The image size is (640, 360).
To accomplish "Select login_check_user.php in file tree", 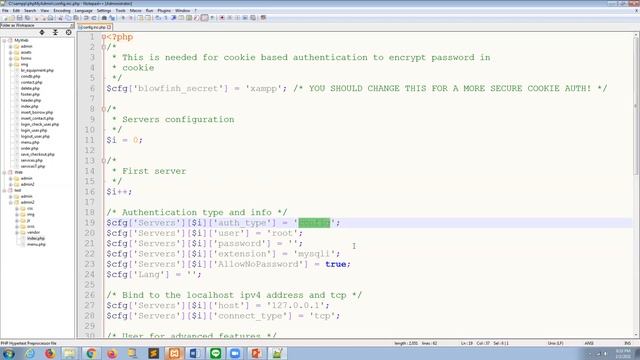I will pos(40,124).
